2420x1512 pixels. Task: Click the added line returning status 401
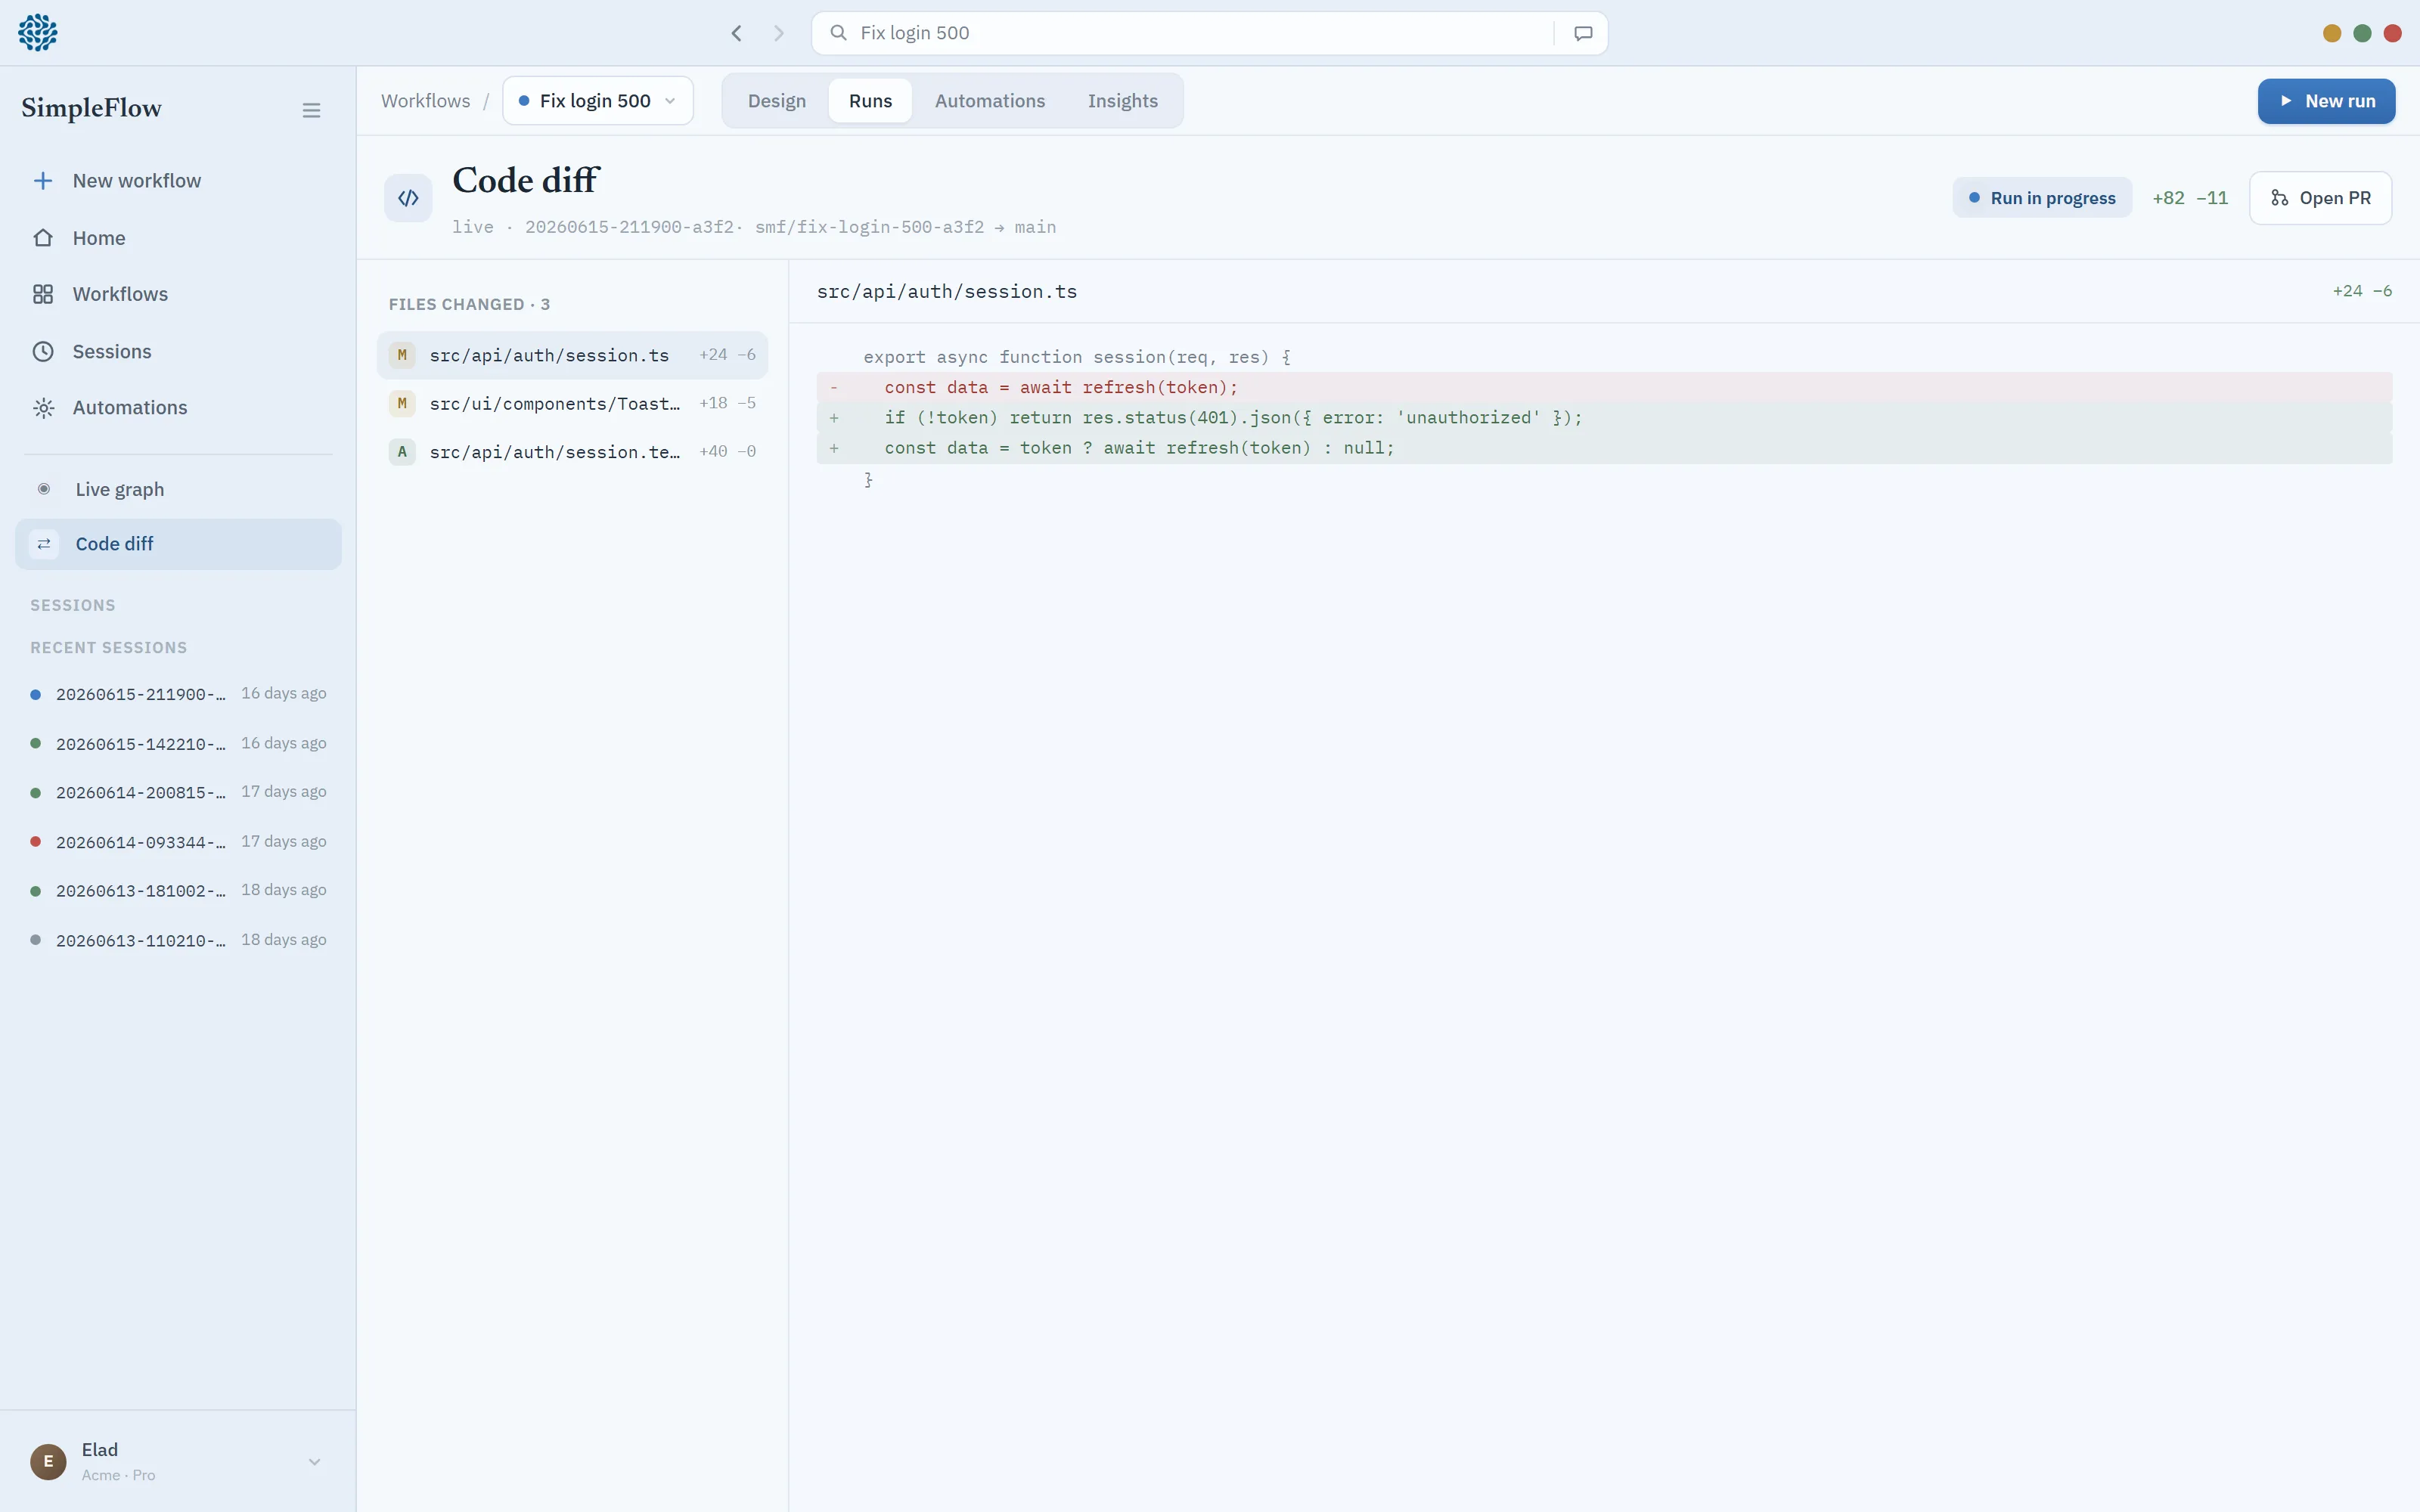(1604, 418)
